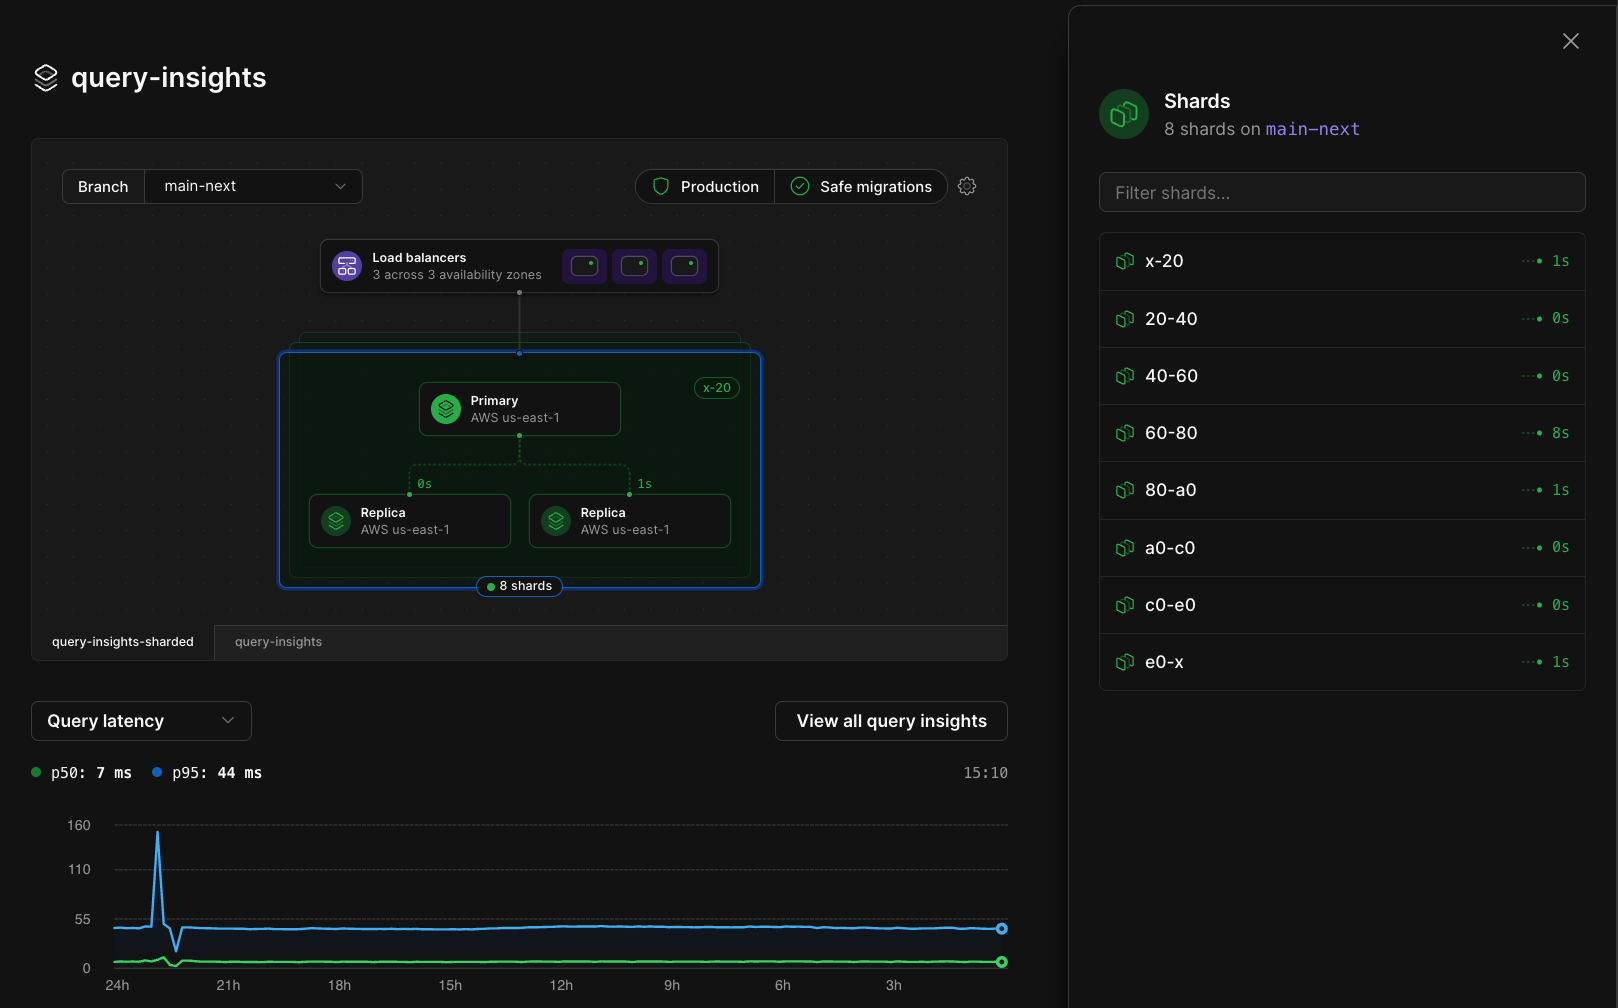Click the shard icon beside a0-c0

coord(1125,548)
